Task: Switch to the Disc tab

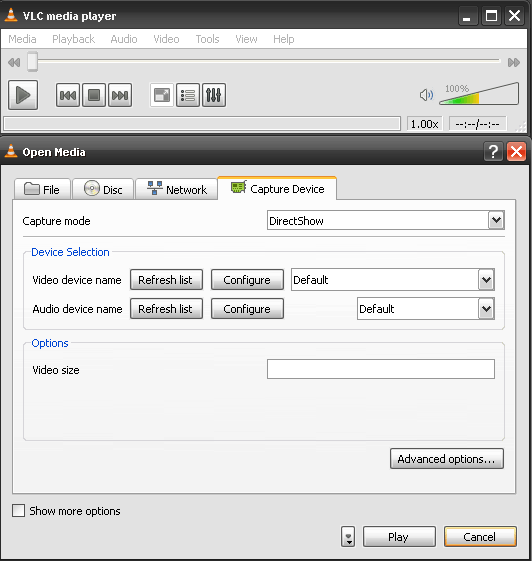Action: coord(103,189)
